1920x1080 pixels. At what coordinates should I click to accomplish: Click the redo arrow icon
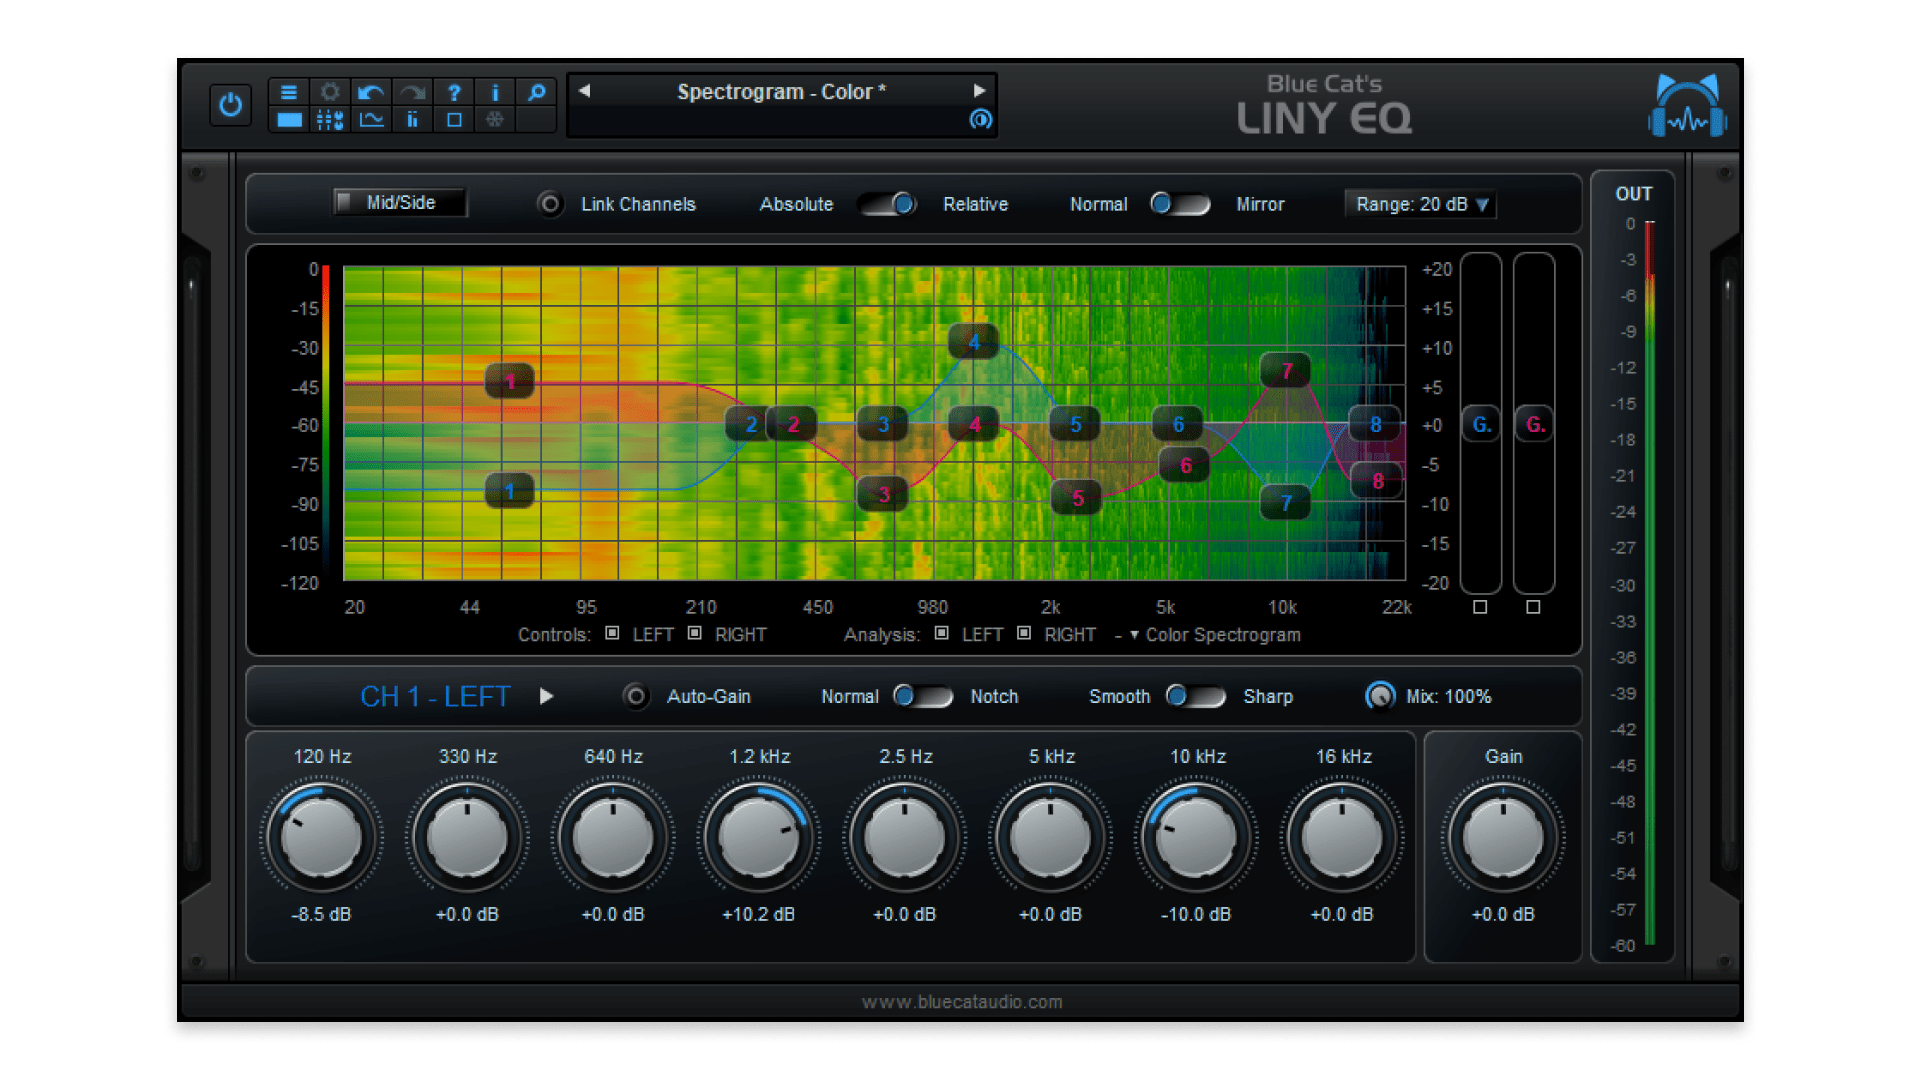pyautogui.click(x=412, y=92)
